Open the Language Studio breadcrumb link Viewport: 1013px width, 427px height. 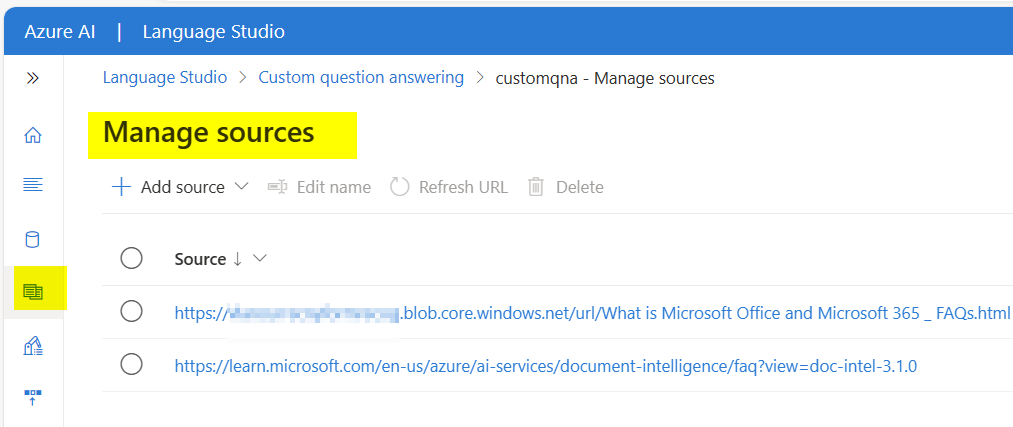pyautogui.click(x=165, y=78)
